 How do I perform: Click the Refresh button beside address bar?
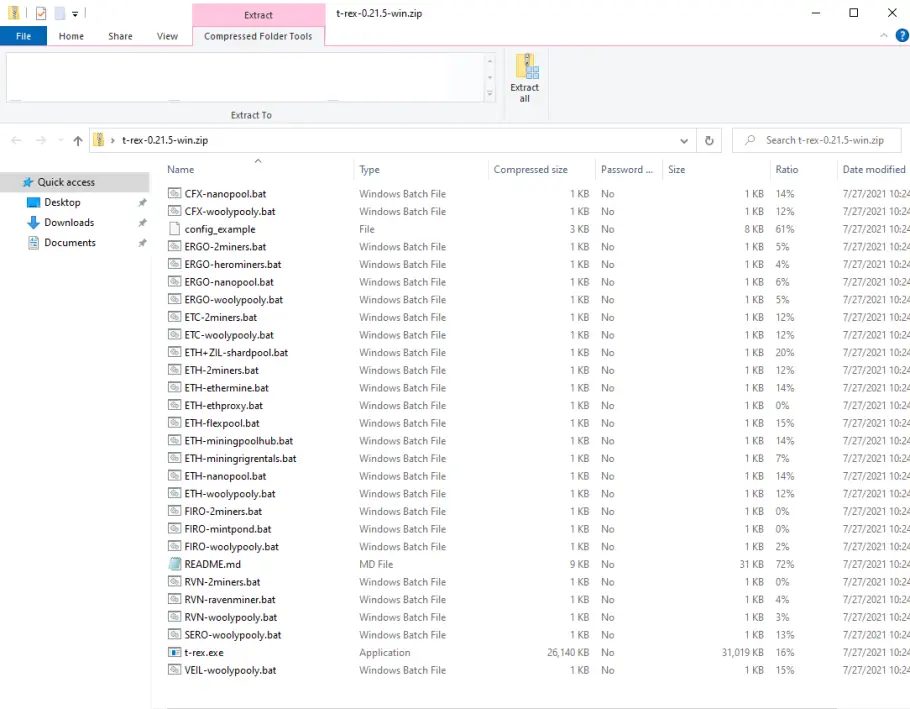pyautogui.click(x=709, y=140)
